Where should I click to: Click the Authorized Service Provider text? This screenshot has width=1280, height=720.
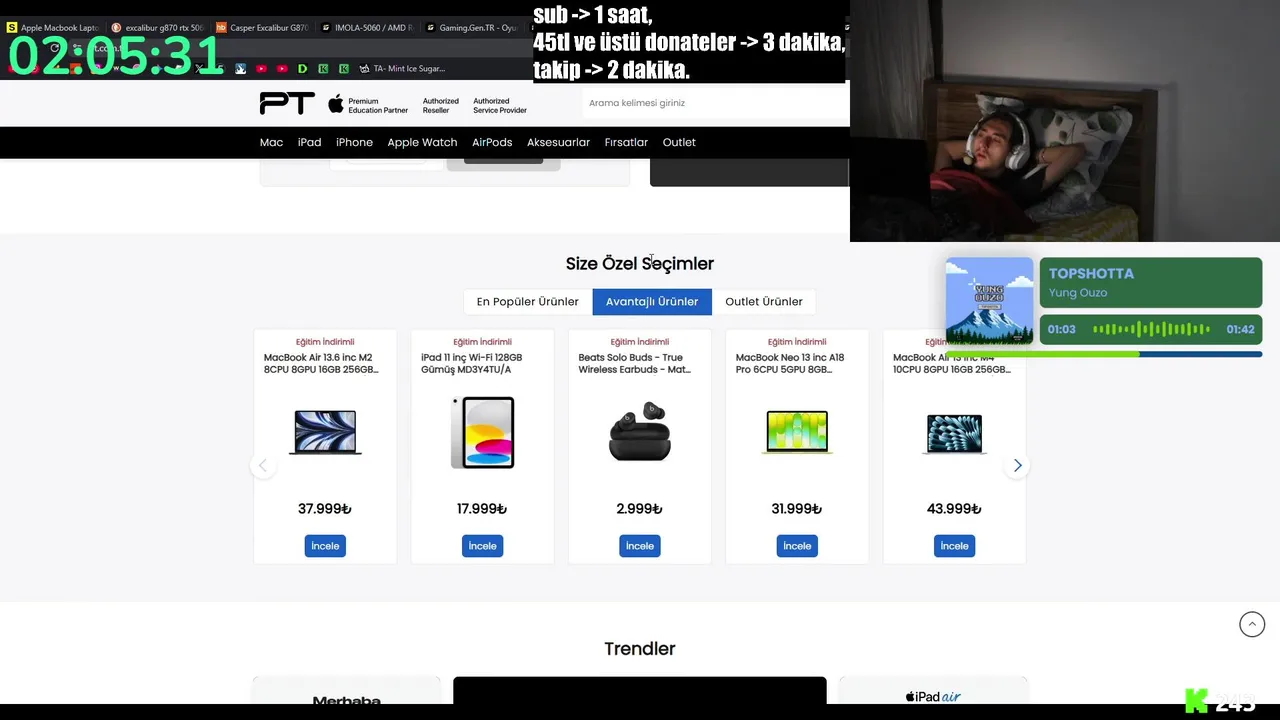(500, 105)
